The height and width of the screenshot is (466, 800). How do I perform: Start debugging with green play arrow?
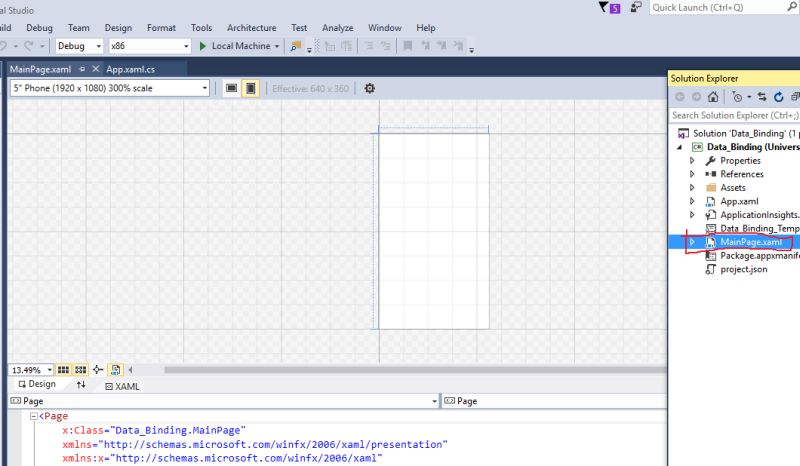pyautogui.click(x=203, y=46)
